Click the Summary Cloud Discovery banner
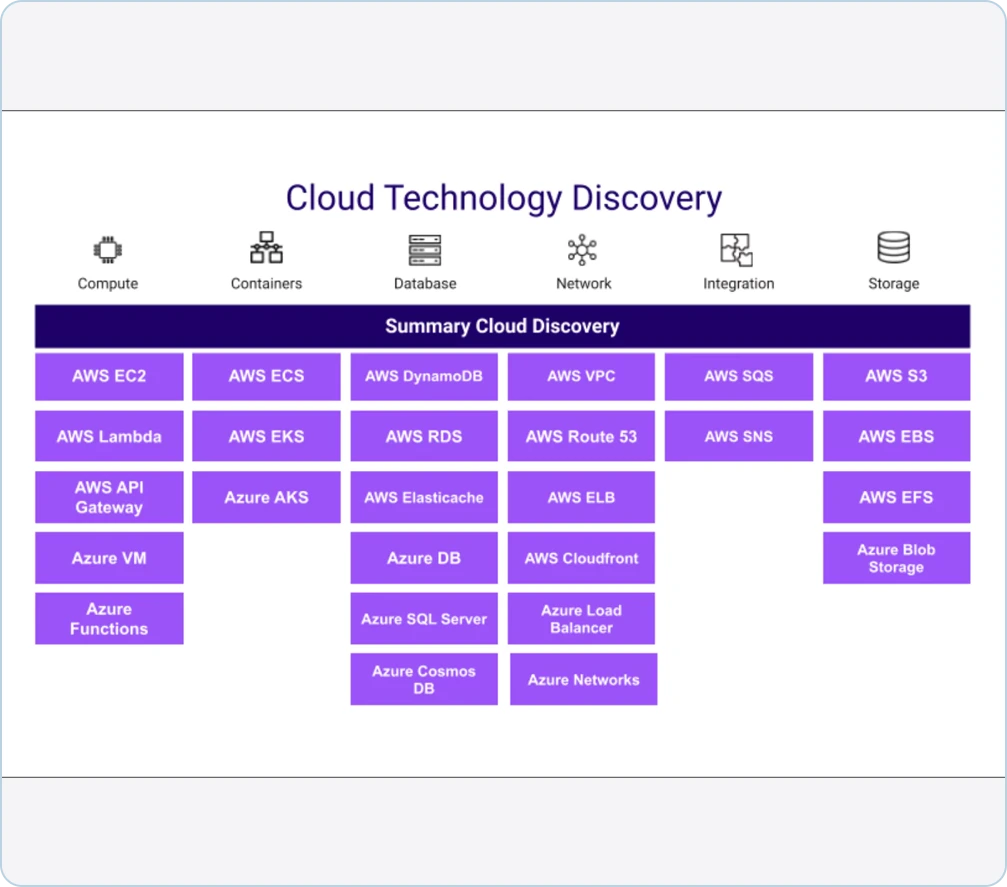This screenshot has width=1007, height=887. [502, 326]
